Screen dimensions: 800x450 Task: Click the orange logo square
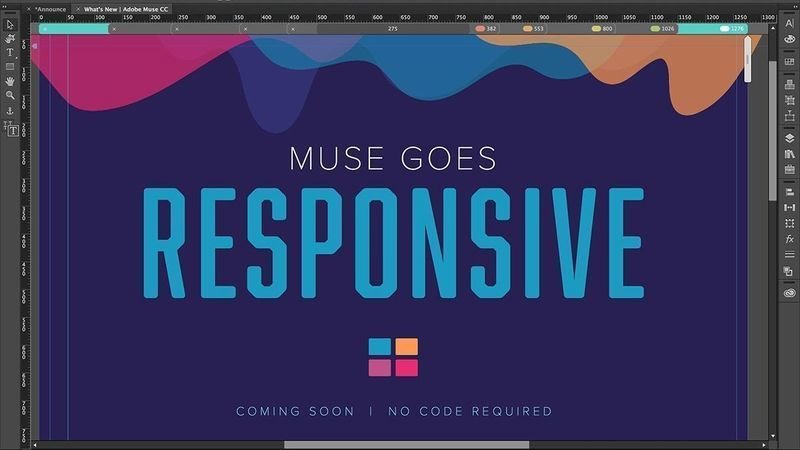(x=407, y=346)
